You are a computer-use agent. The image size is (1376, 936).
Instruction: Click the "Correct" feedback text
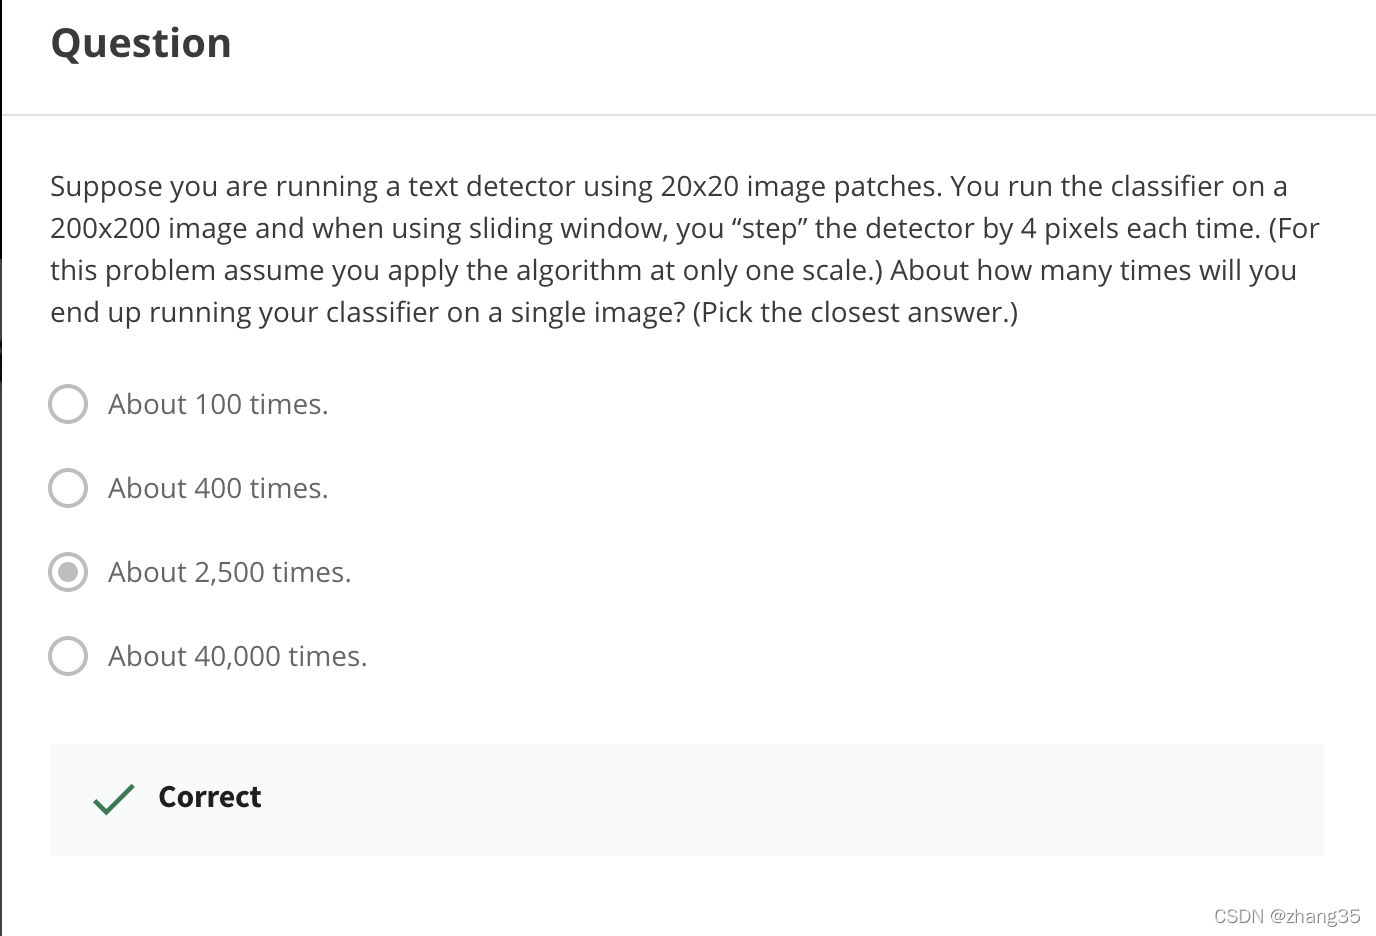pos(210,797)
